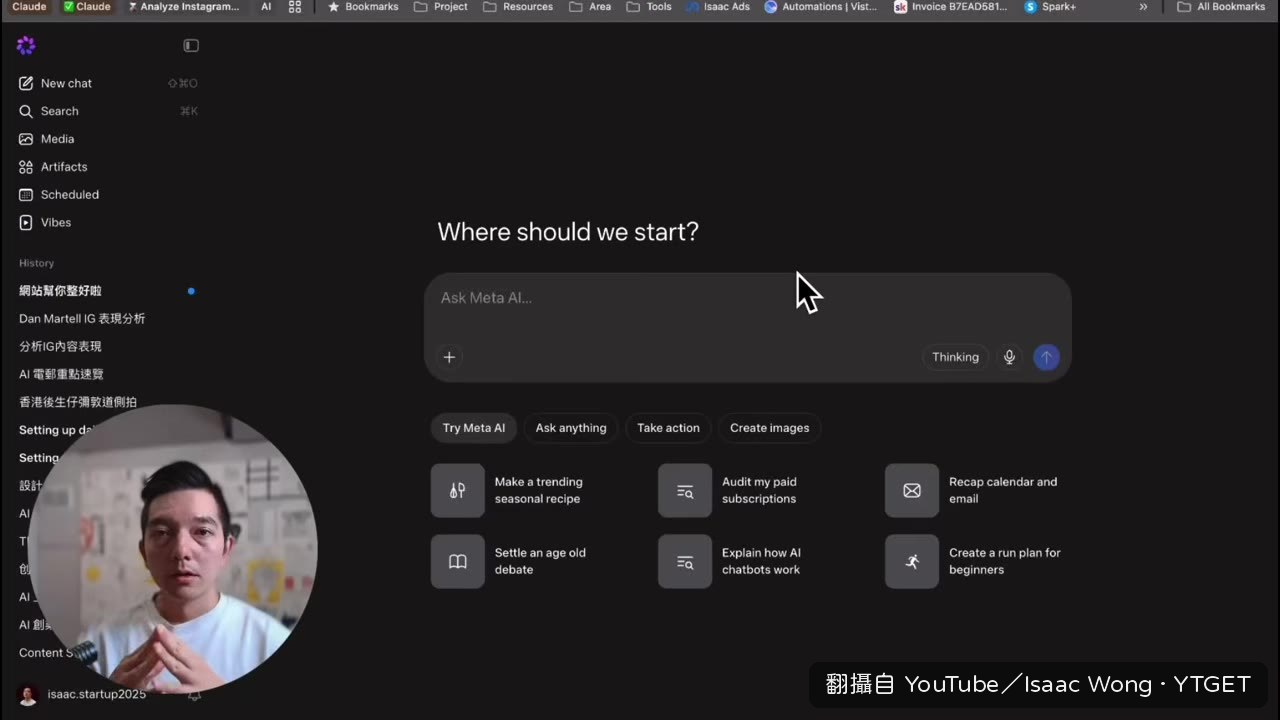Viewport: 1280px width, 720px height.
Task: Open the Isaac Ads bookmark
Action: [x=718, y=7]
